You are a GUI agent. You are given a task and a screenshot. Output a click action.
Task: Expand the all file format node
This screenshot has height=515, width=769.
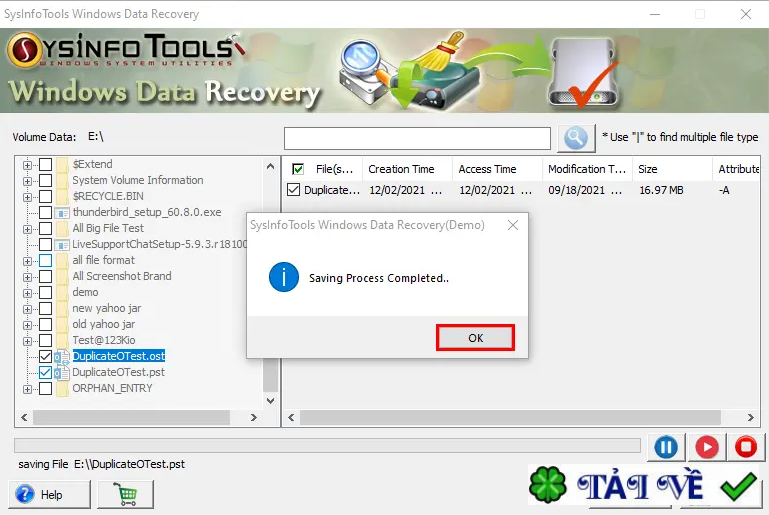coord(27,261)
